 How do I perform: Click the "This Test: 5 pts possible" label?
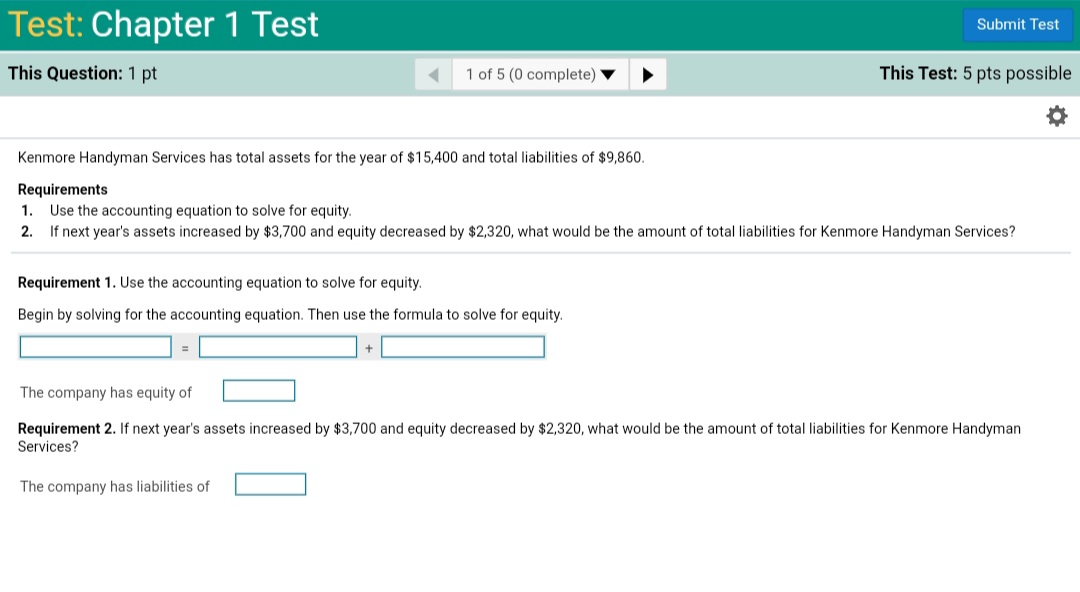coord(975,72)
